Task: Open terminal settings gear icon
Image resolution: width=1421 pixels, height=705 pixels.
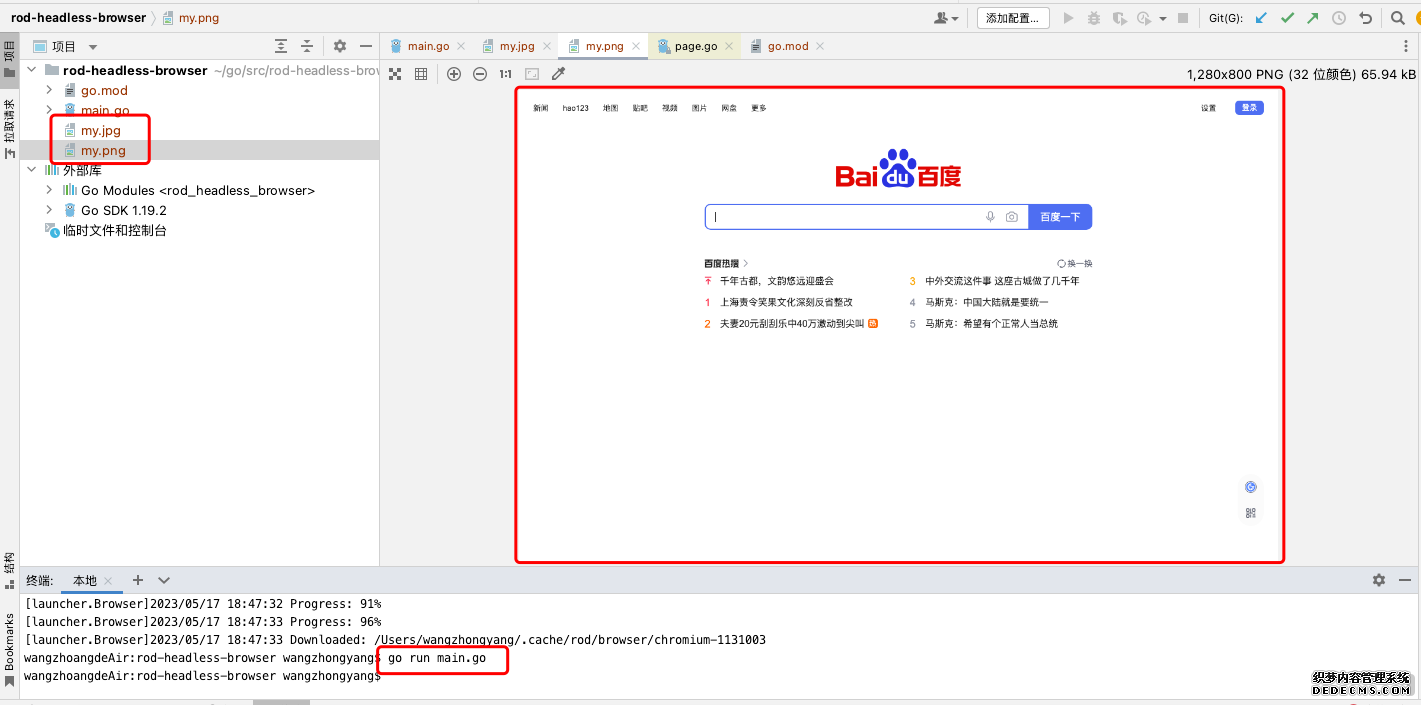Action: click(x=1379, y=580)
